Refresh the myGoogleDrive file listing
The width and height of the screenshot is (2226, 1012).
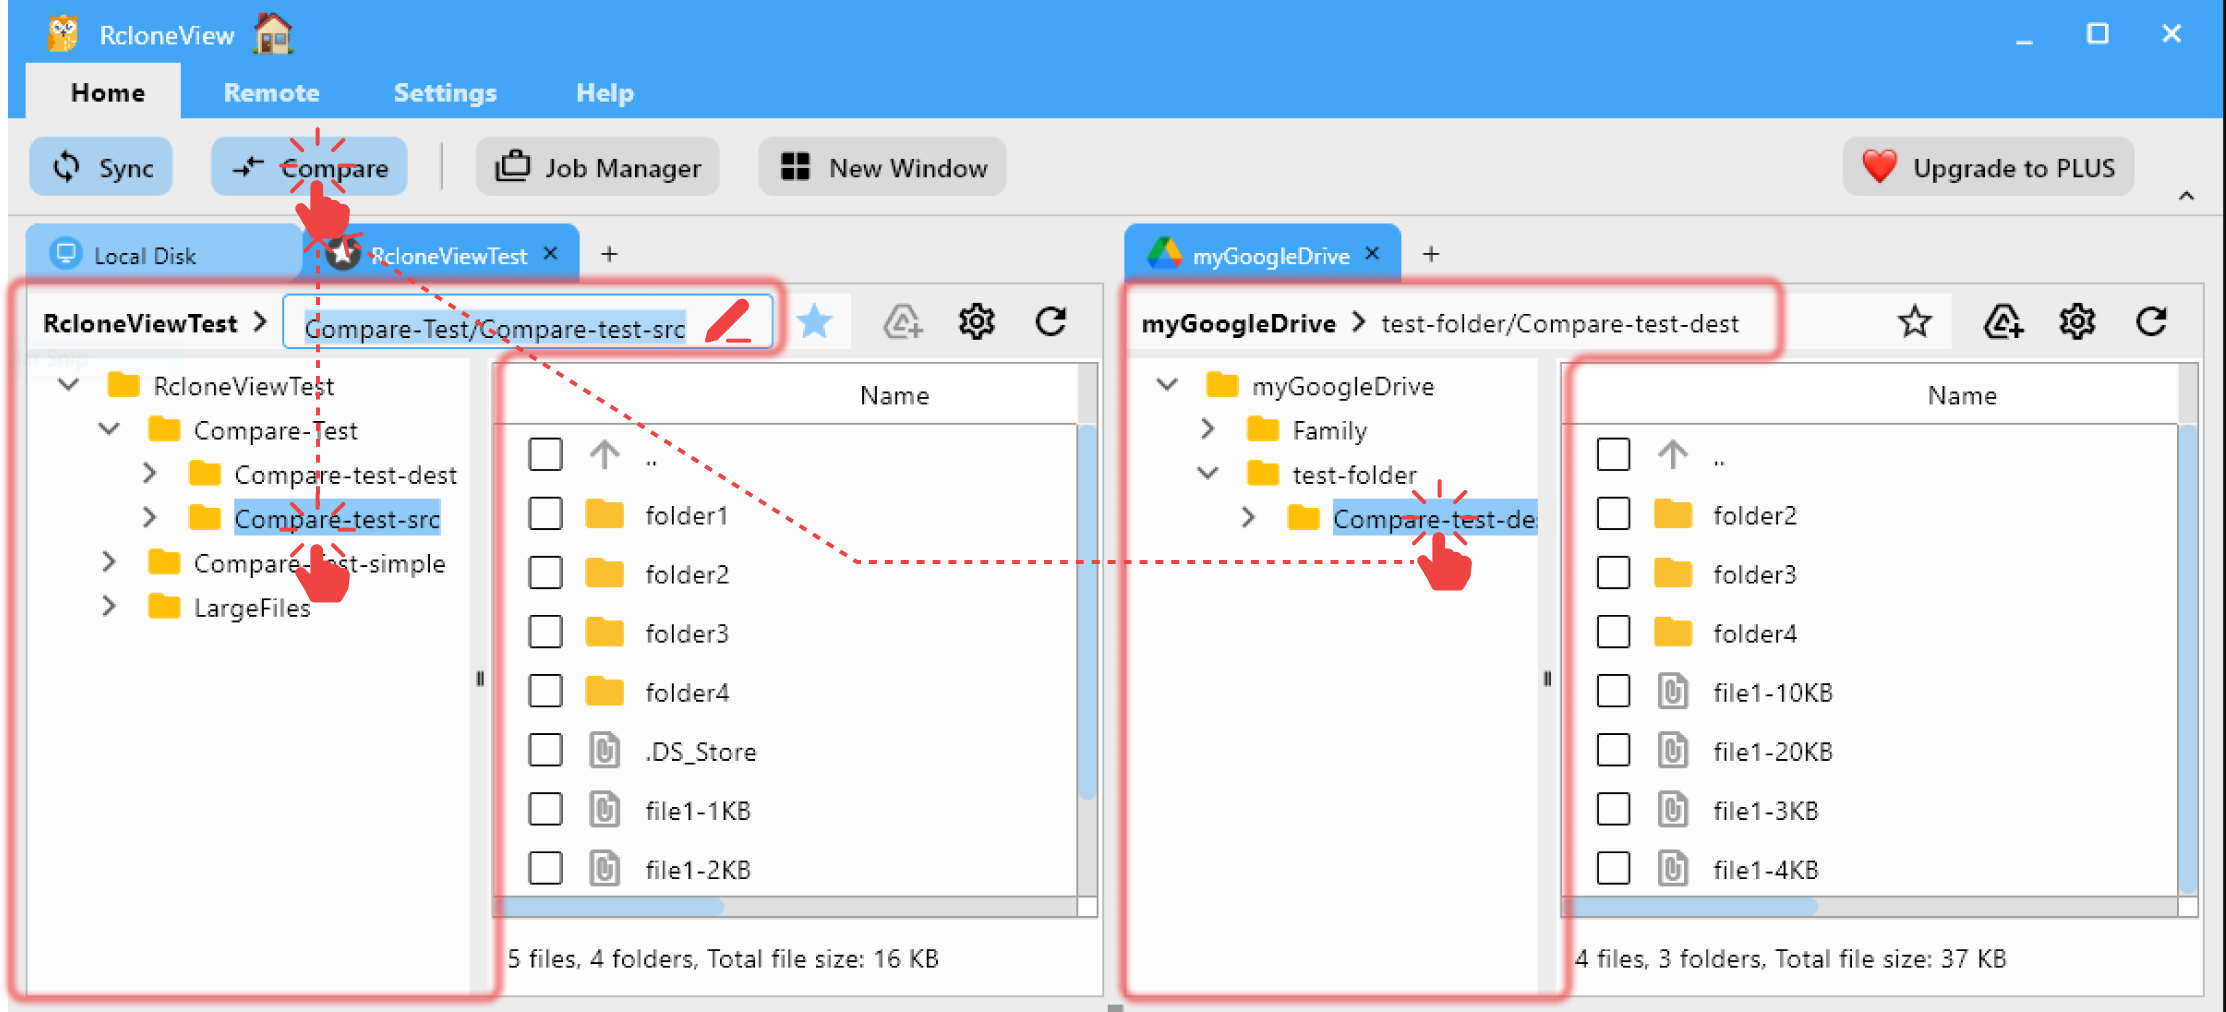2152,321
